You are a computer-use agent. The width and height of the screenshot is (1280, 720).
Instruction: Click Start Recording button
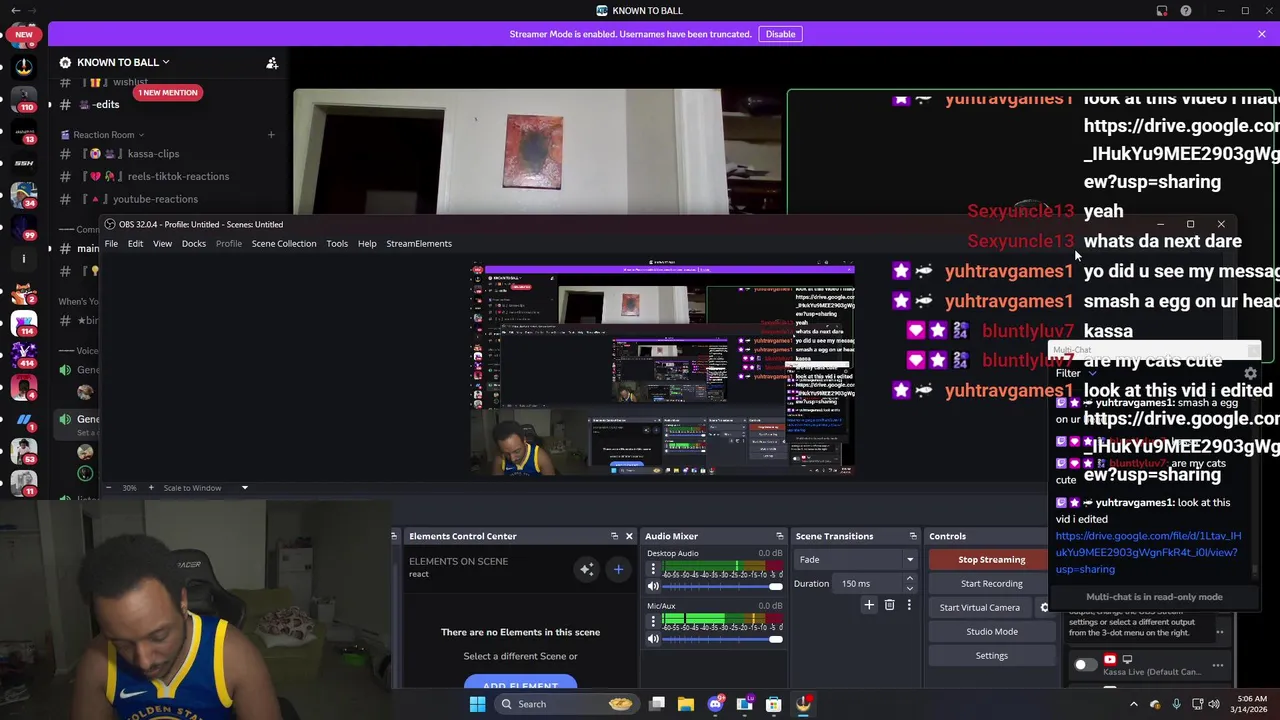[x=991, y=583]
